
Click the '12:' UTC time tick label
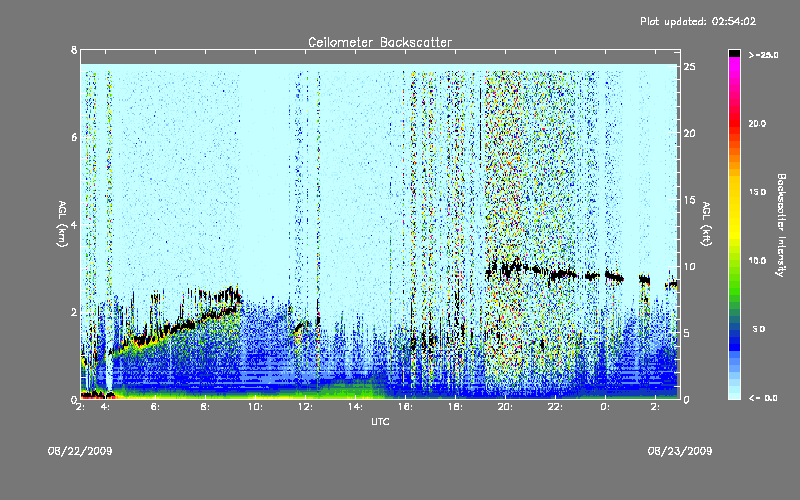[305, 407]
